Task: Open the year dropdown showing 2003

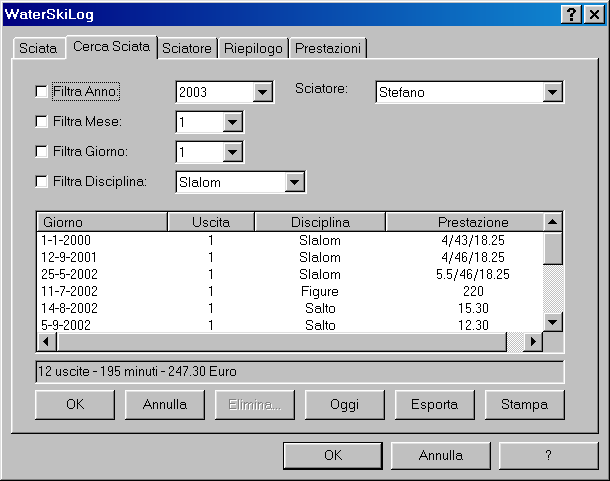Action: tap(263, 92)
